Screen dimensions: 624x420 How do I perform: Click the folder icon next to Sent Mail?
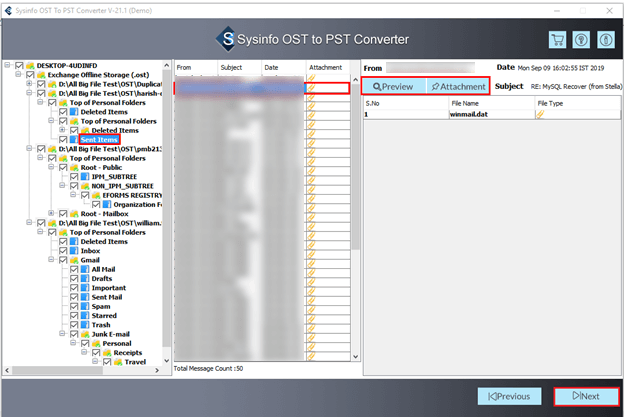[85, 297]
